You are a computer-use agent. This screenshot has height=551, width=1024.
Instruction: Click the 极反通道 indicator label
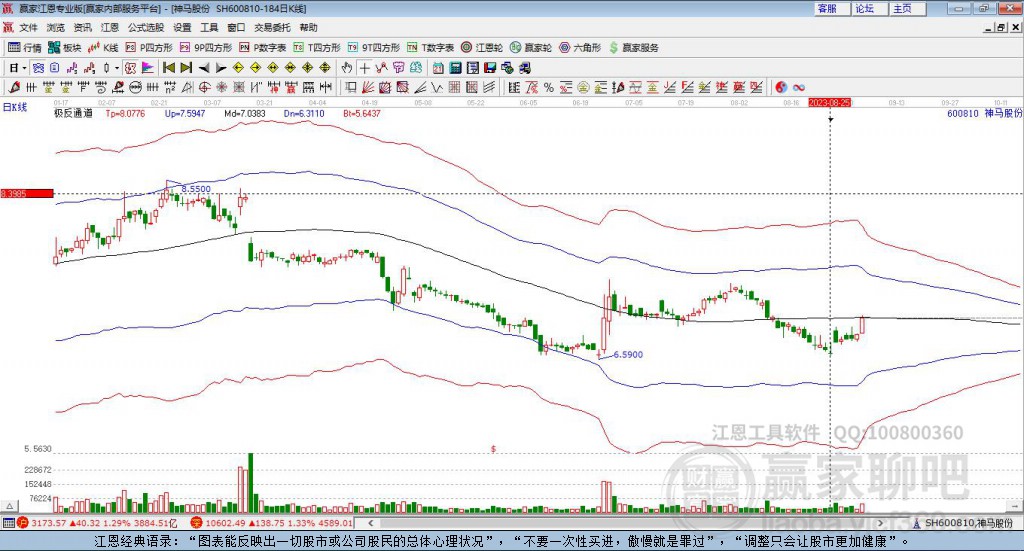(73, 114)
